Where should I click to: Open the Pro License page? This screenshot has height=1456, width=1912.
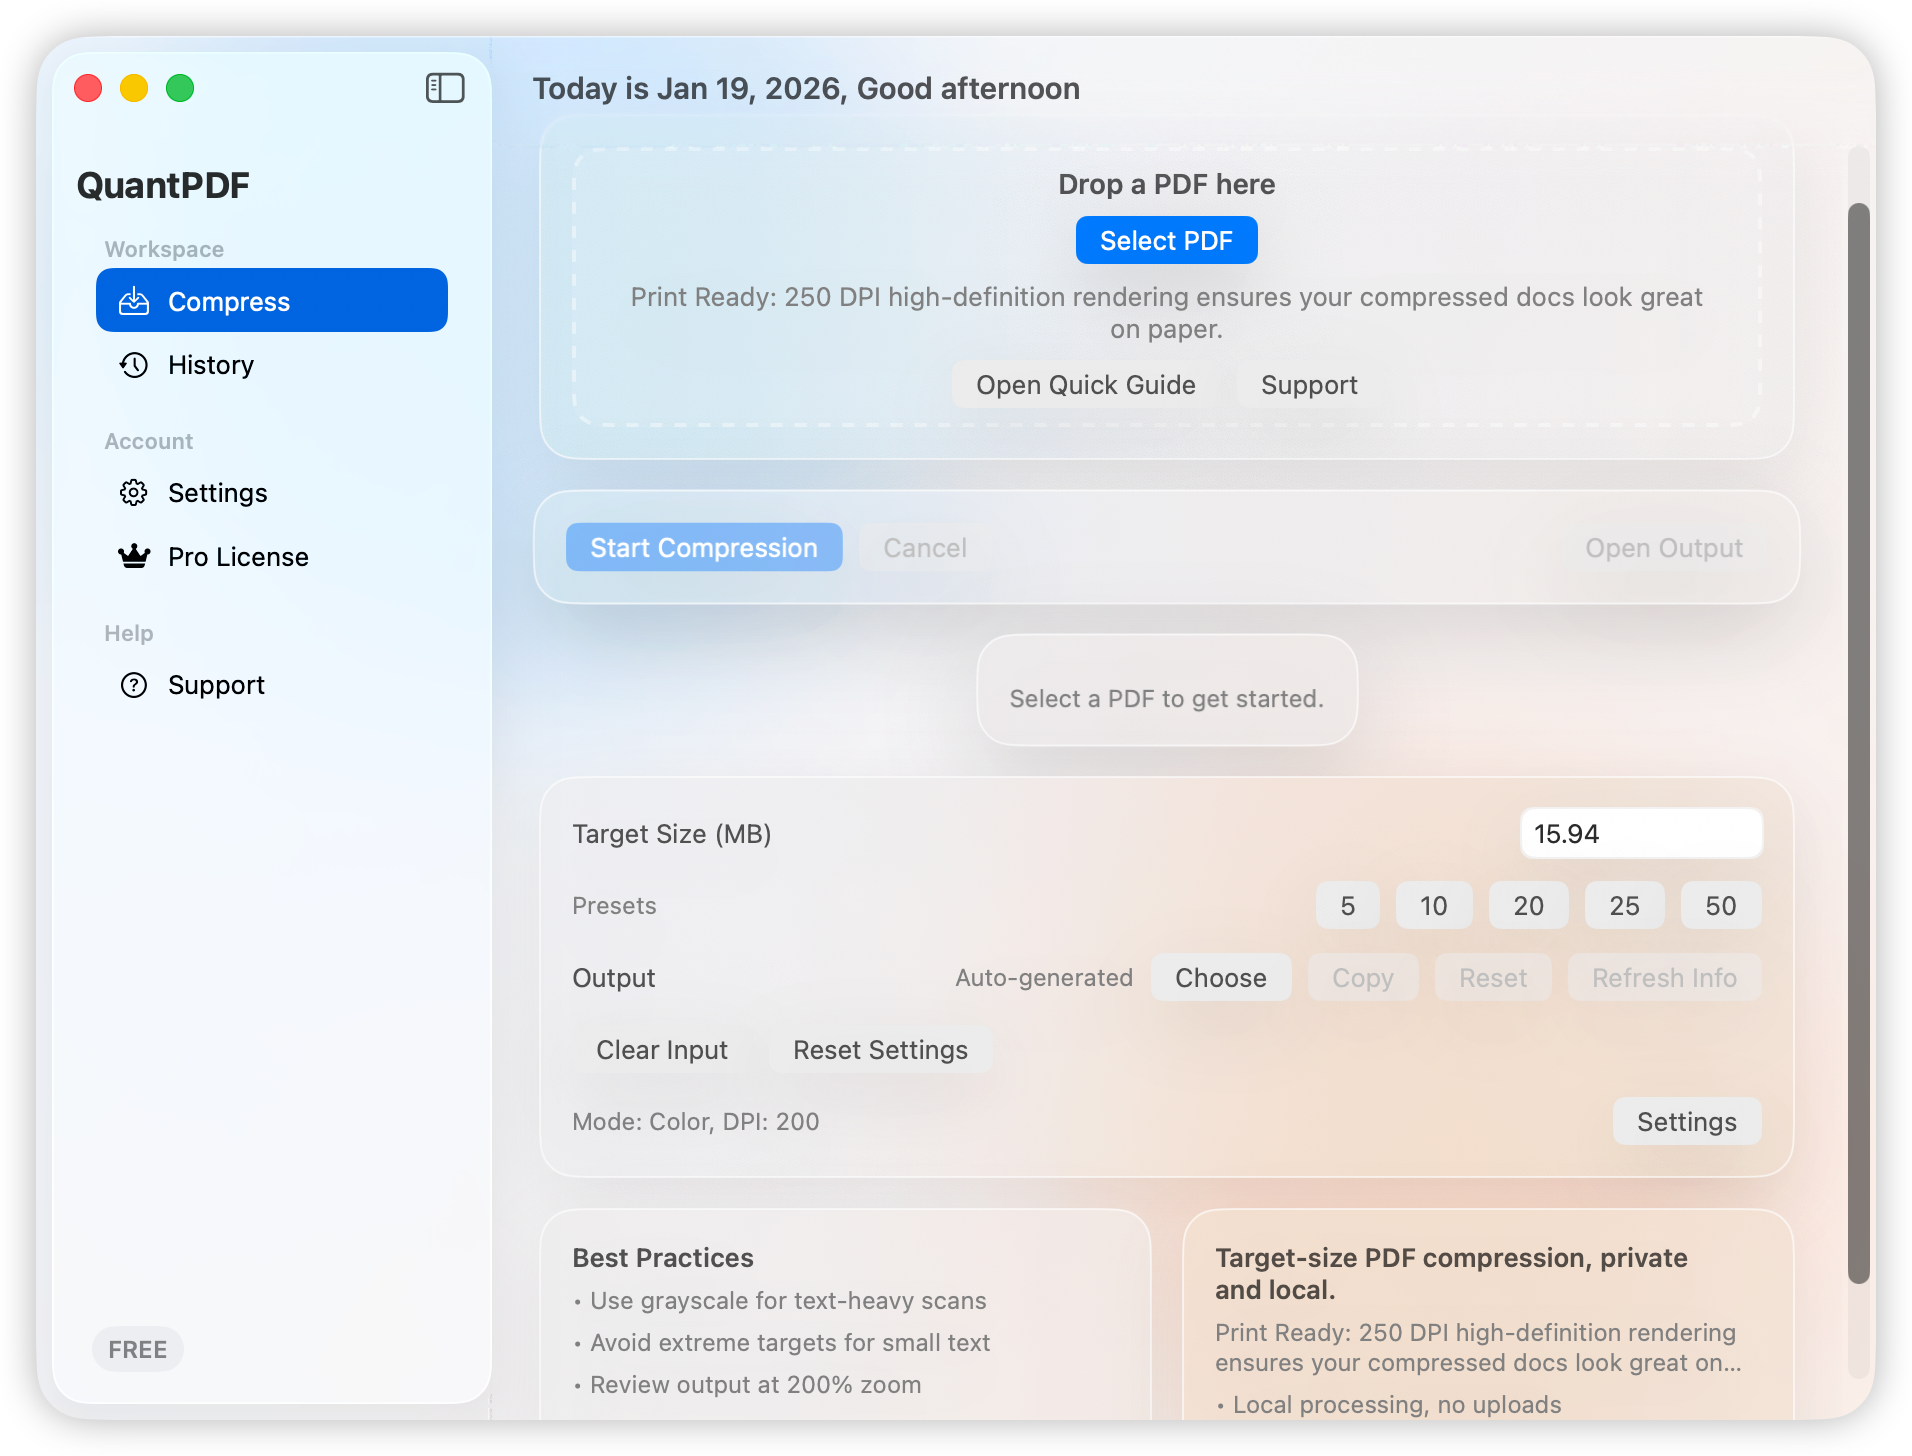[238, 556]
